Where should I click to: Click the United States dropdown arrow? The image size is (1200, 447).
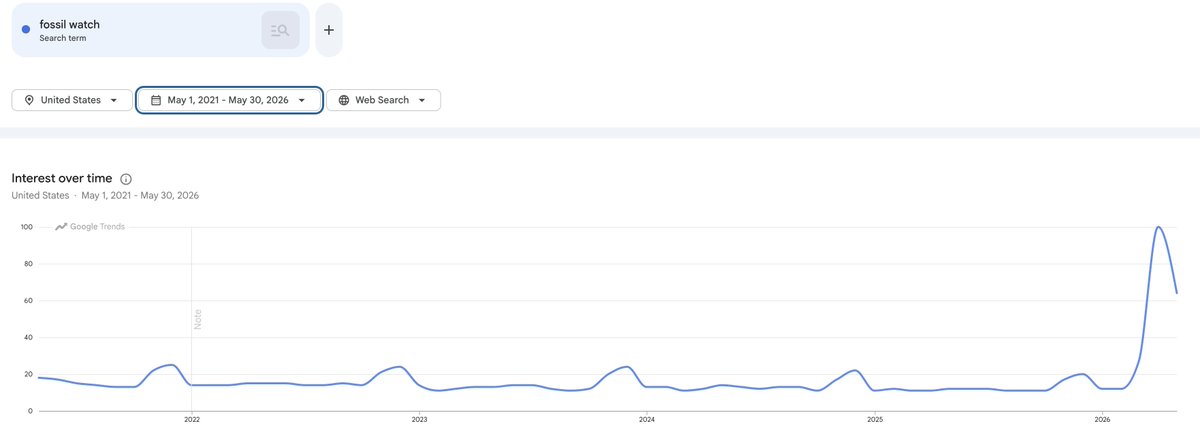[x=115, y=100]
